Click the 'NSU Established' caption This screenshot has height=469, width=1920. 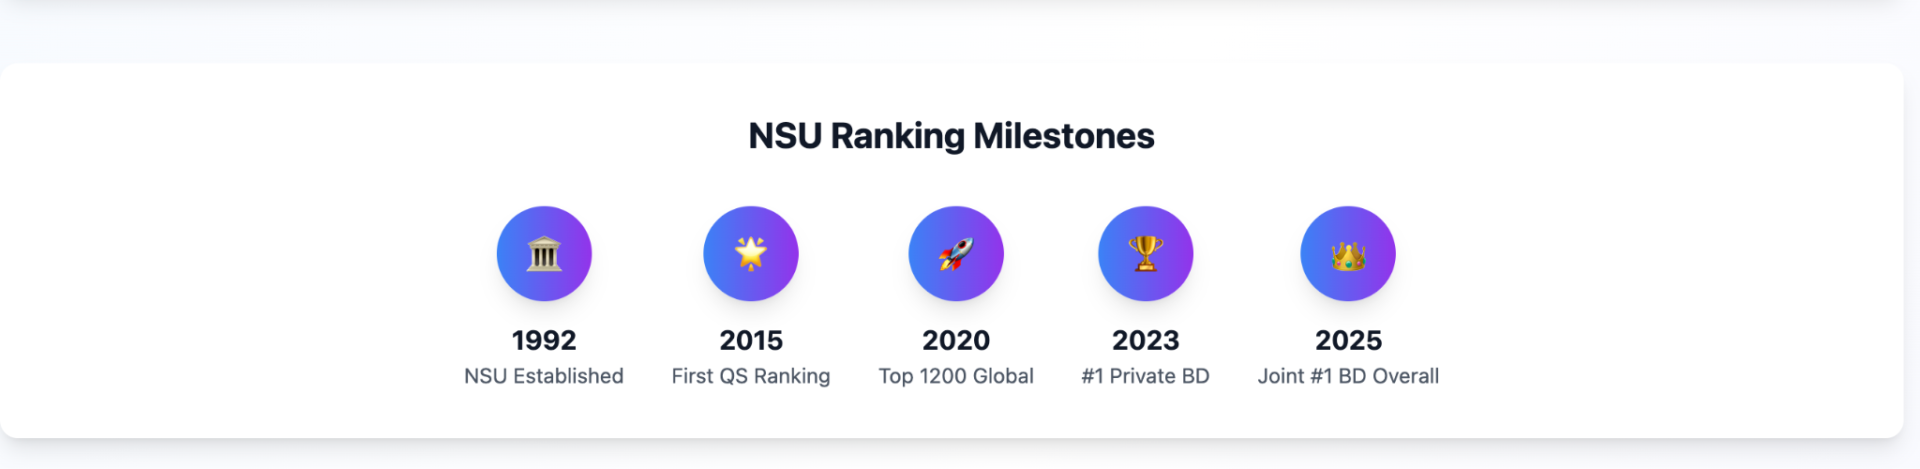click(x=544, y=376)
